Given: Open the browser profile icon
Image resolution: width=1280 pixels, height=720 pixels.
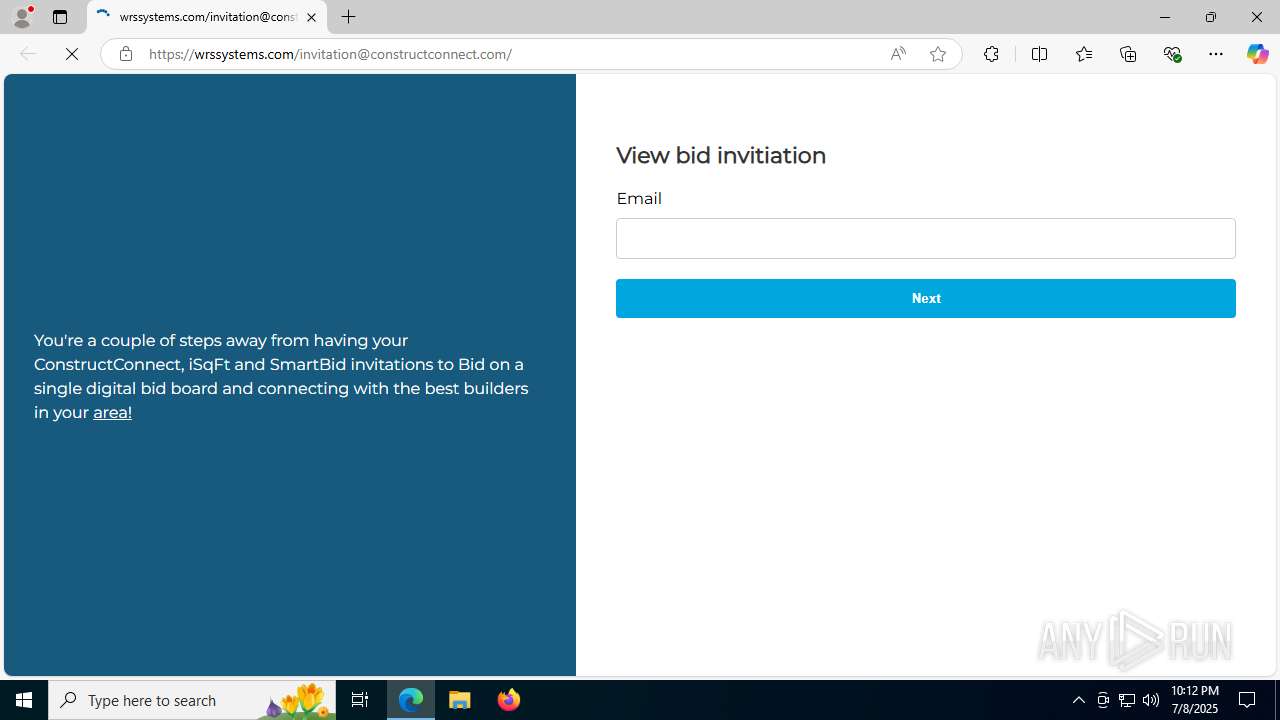Looking at the screenshot, I should click(x=22, y=17).
